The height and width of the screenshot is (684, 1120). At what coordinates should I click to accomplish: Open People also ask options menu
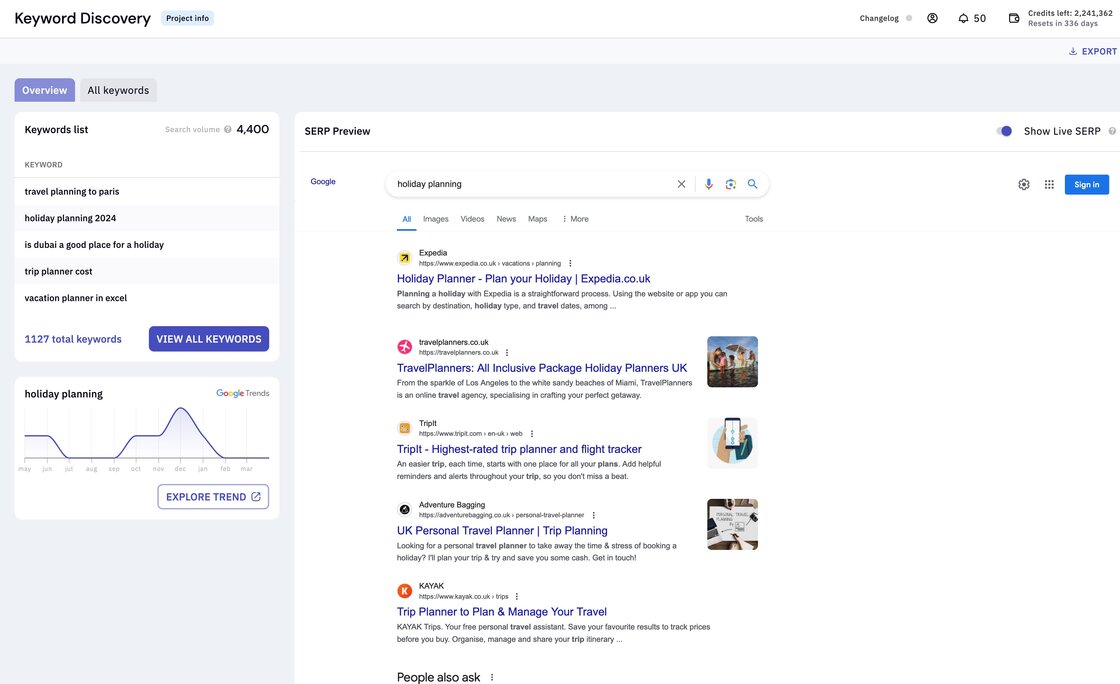(x=492, y=677)
